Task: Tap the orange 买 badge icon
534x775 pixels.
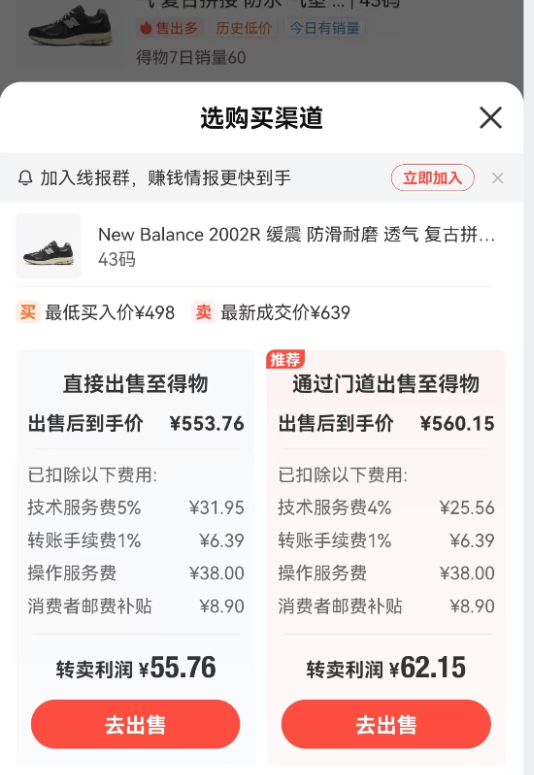Action: tap(28, 312)
